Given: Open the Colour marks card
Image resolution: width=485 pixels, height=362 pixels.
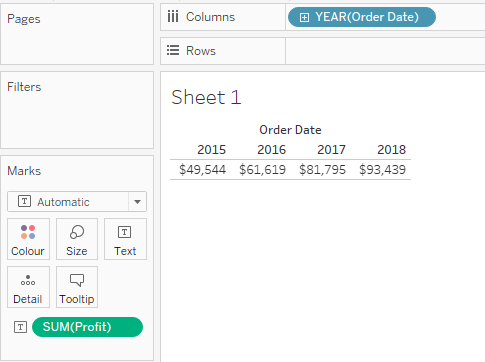Looking at the screenshot, I should click(x=28, y=239).
